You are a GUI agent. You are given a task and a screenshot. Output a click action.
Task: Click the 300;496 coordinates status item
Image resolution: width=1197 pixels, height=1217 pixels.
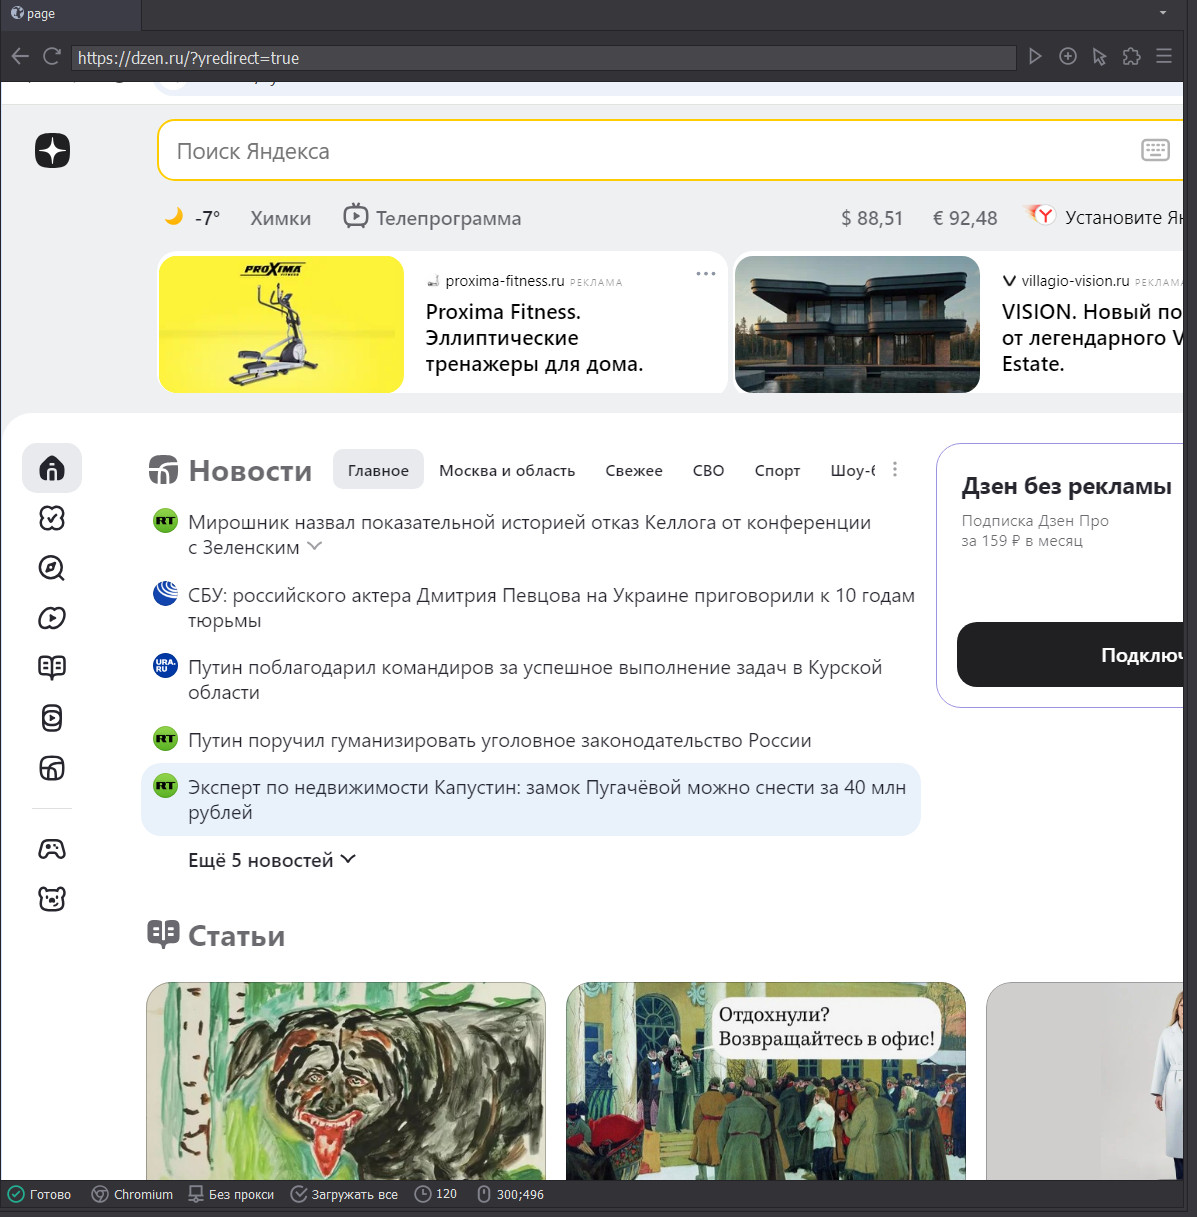click(x=510, y=1194)
